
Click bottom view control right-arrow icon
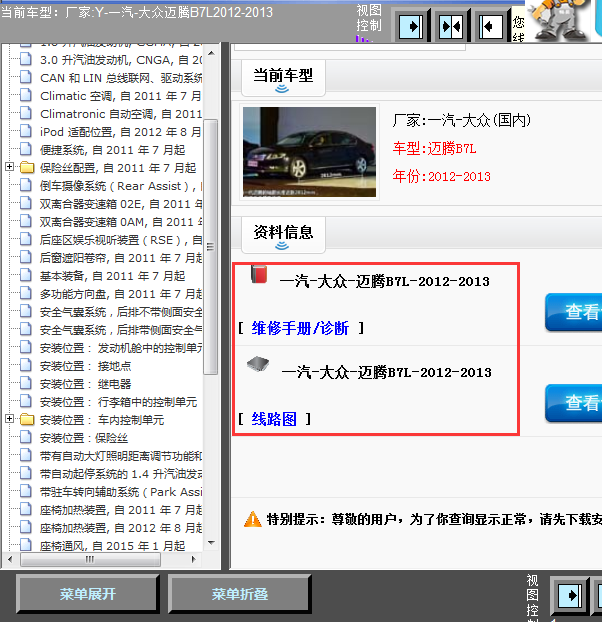click(x=570, y=596)
